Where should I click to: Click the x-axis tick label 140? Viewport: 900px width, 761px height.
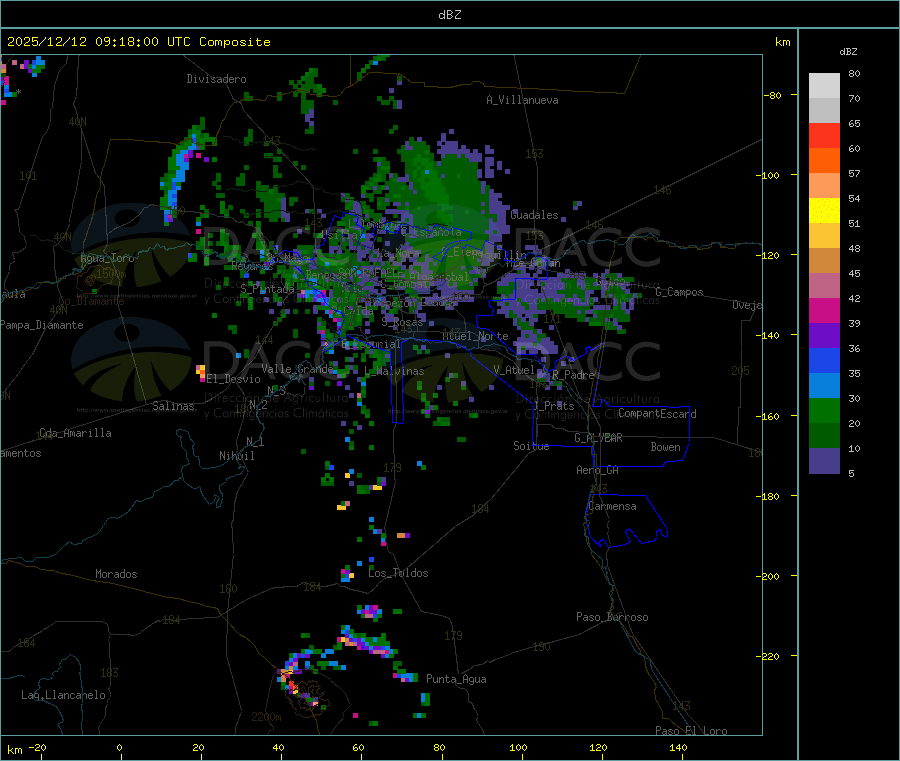pyautogui.click(x=678, y=747)
